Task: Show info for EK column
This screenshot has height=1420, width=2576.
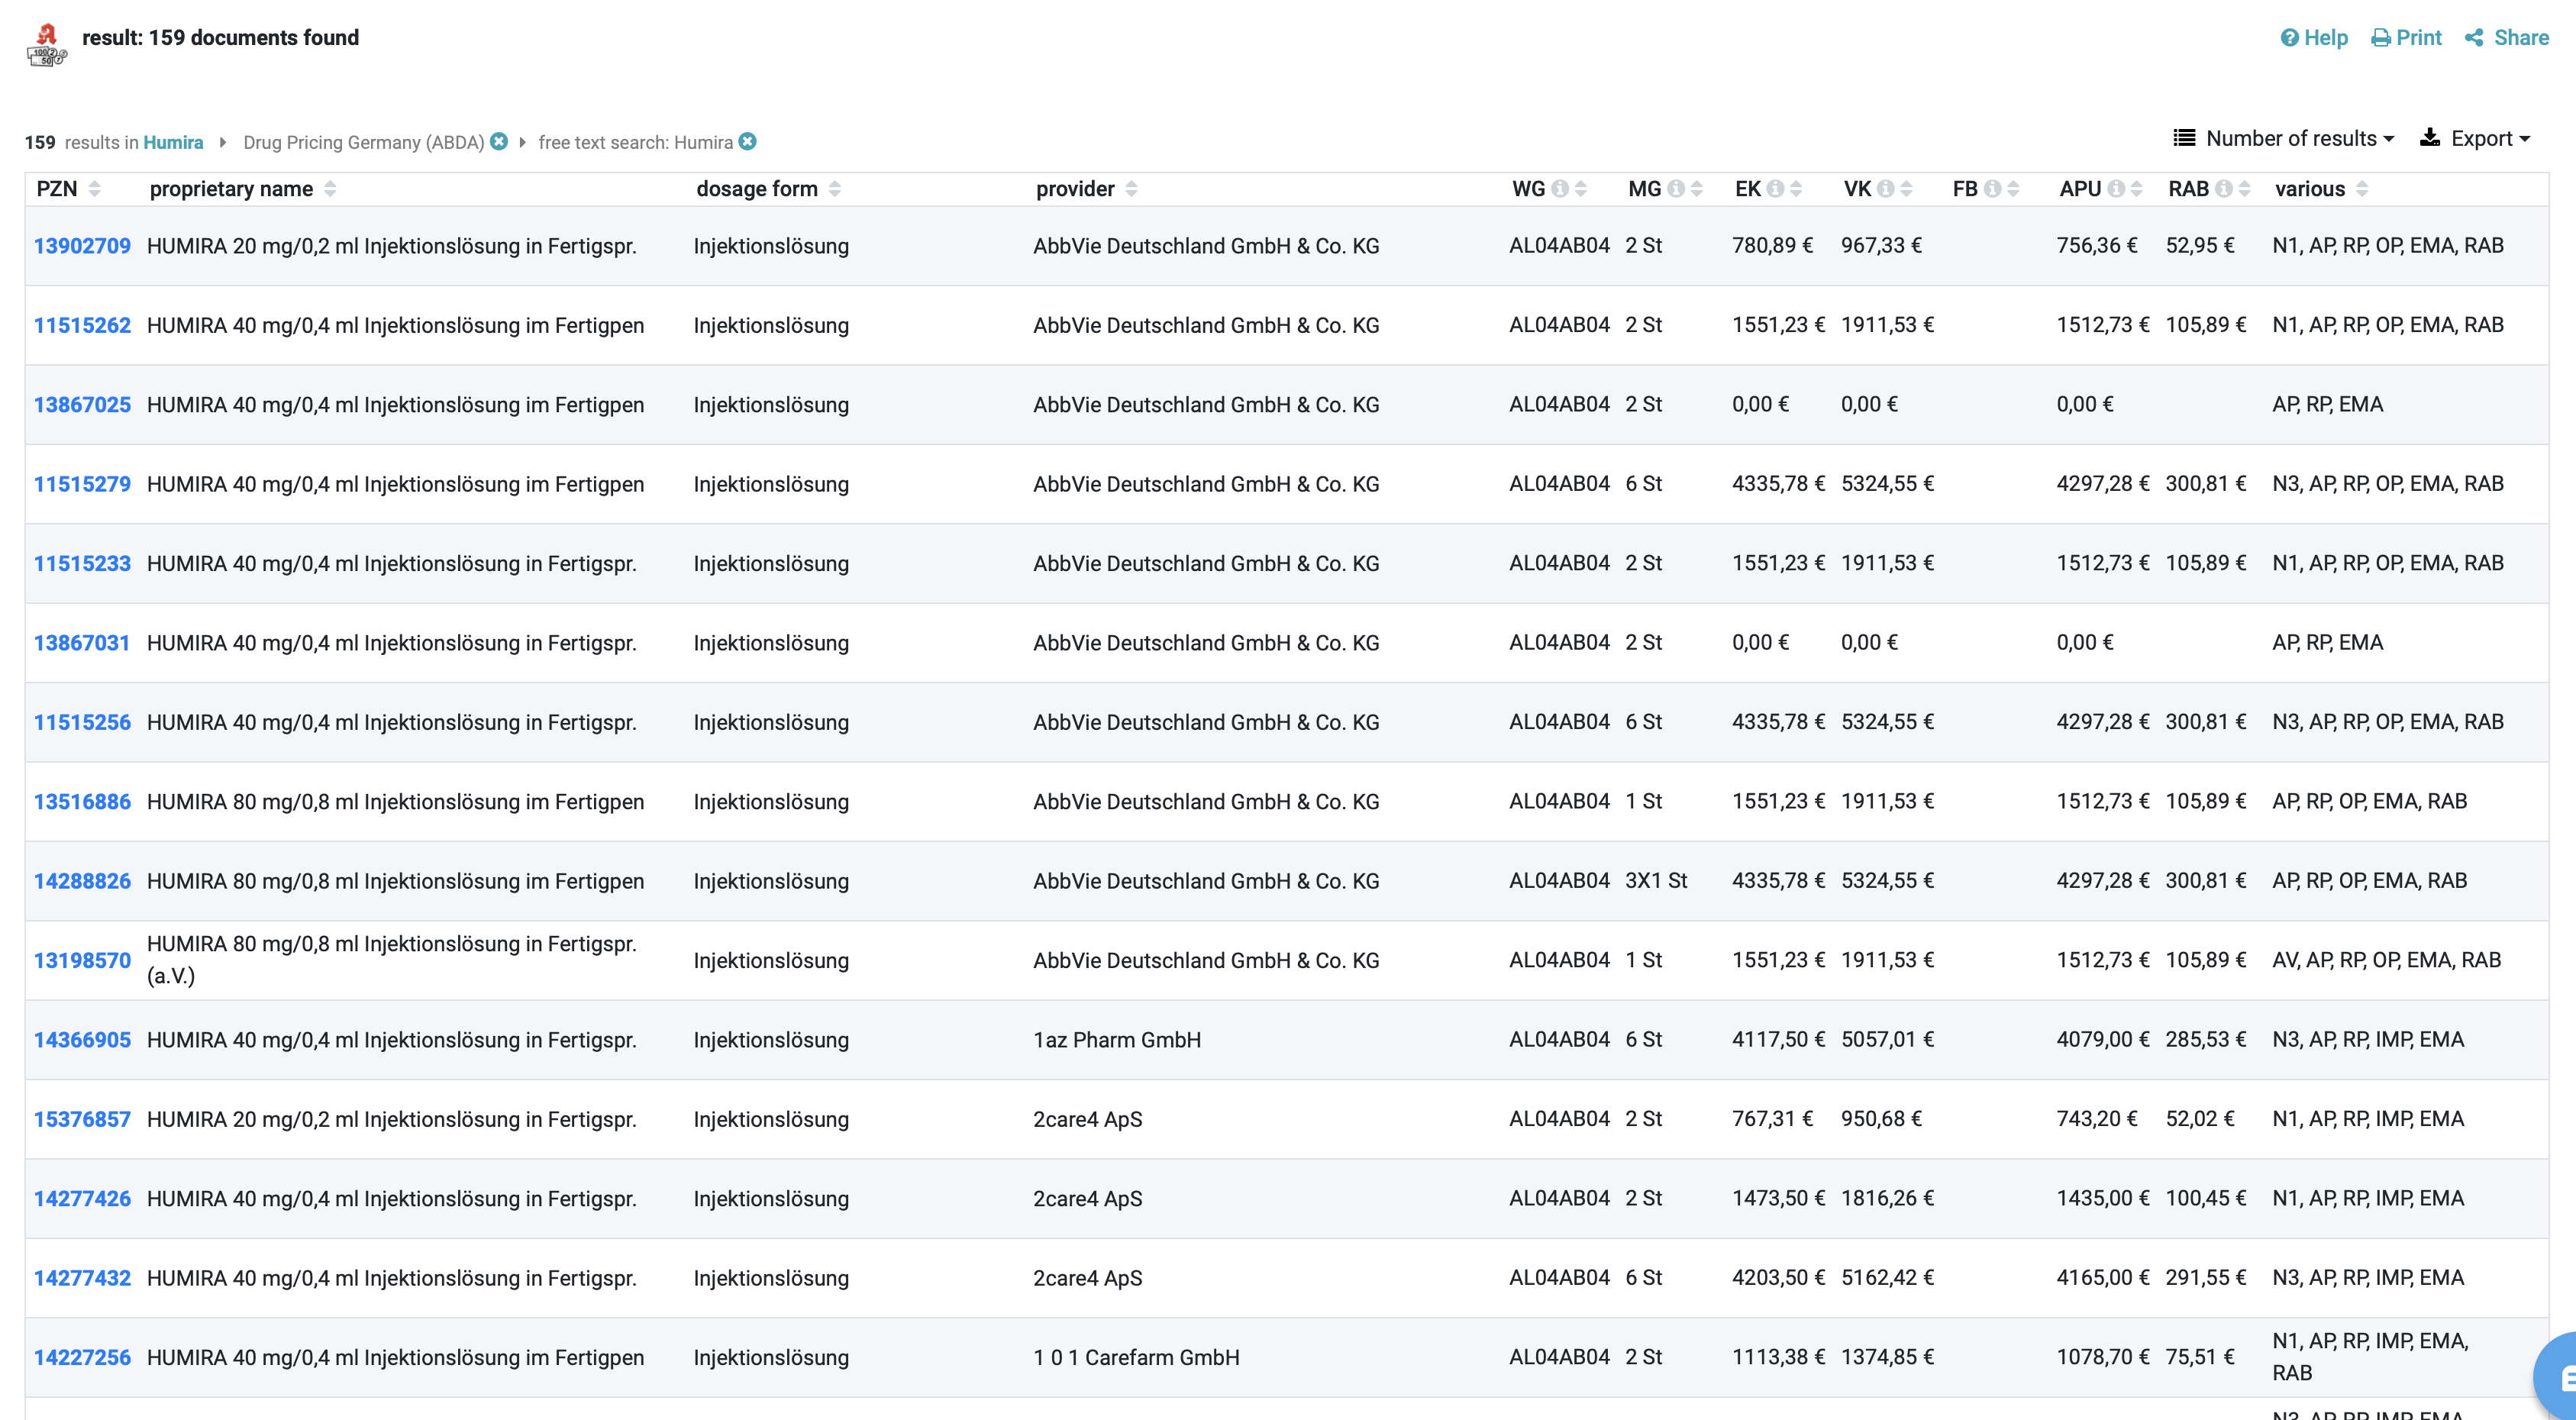Action: click(x=1775, y=189)
